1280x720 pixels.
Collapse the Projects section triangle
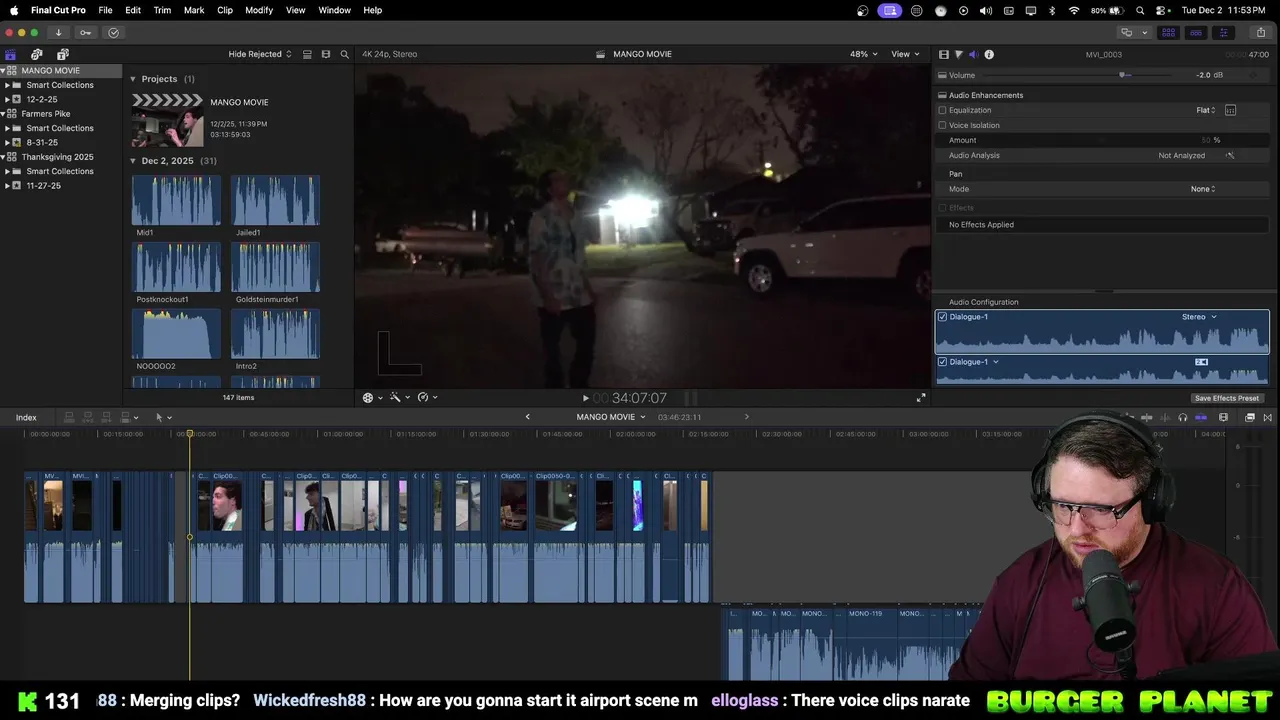pyautogui.click(x=133, y=79)
